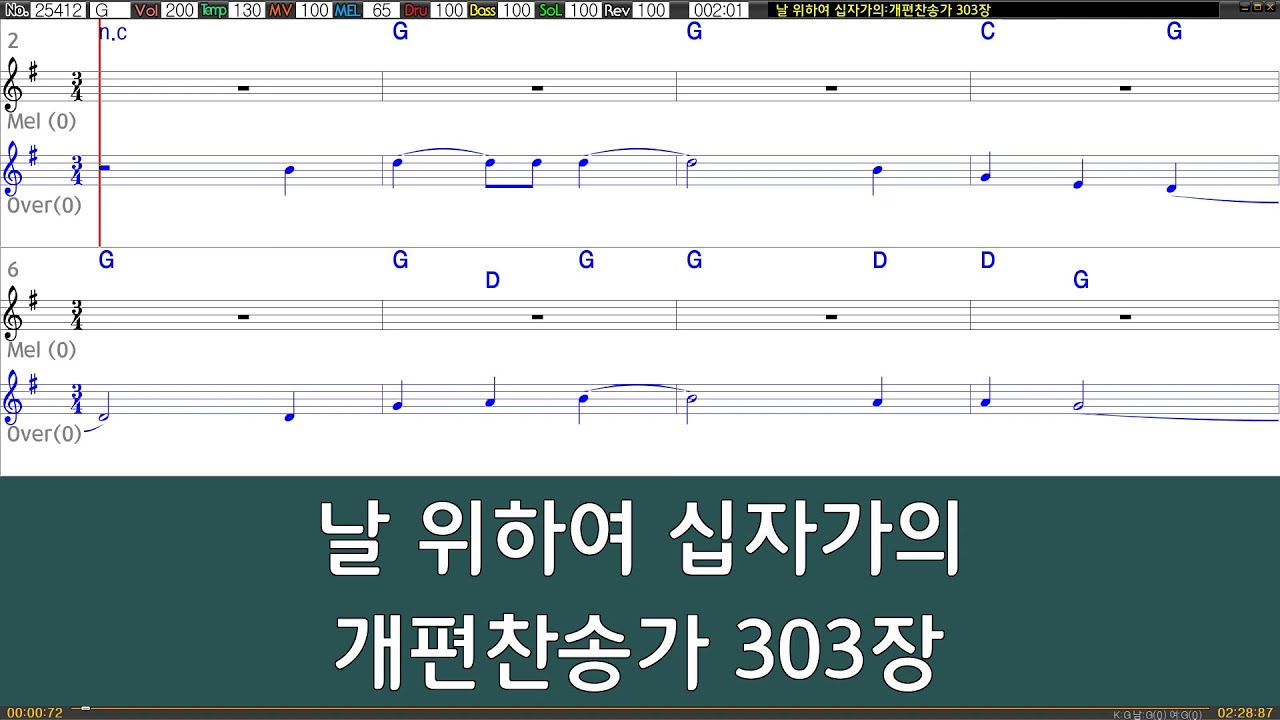Click the Rev label
This screenshot has height=720, width=1280.
coord(618,10)
